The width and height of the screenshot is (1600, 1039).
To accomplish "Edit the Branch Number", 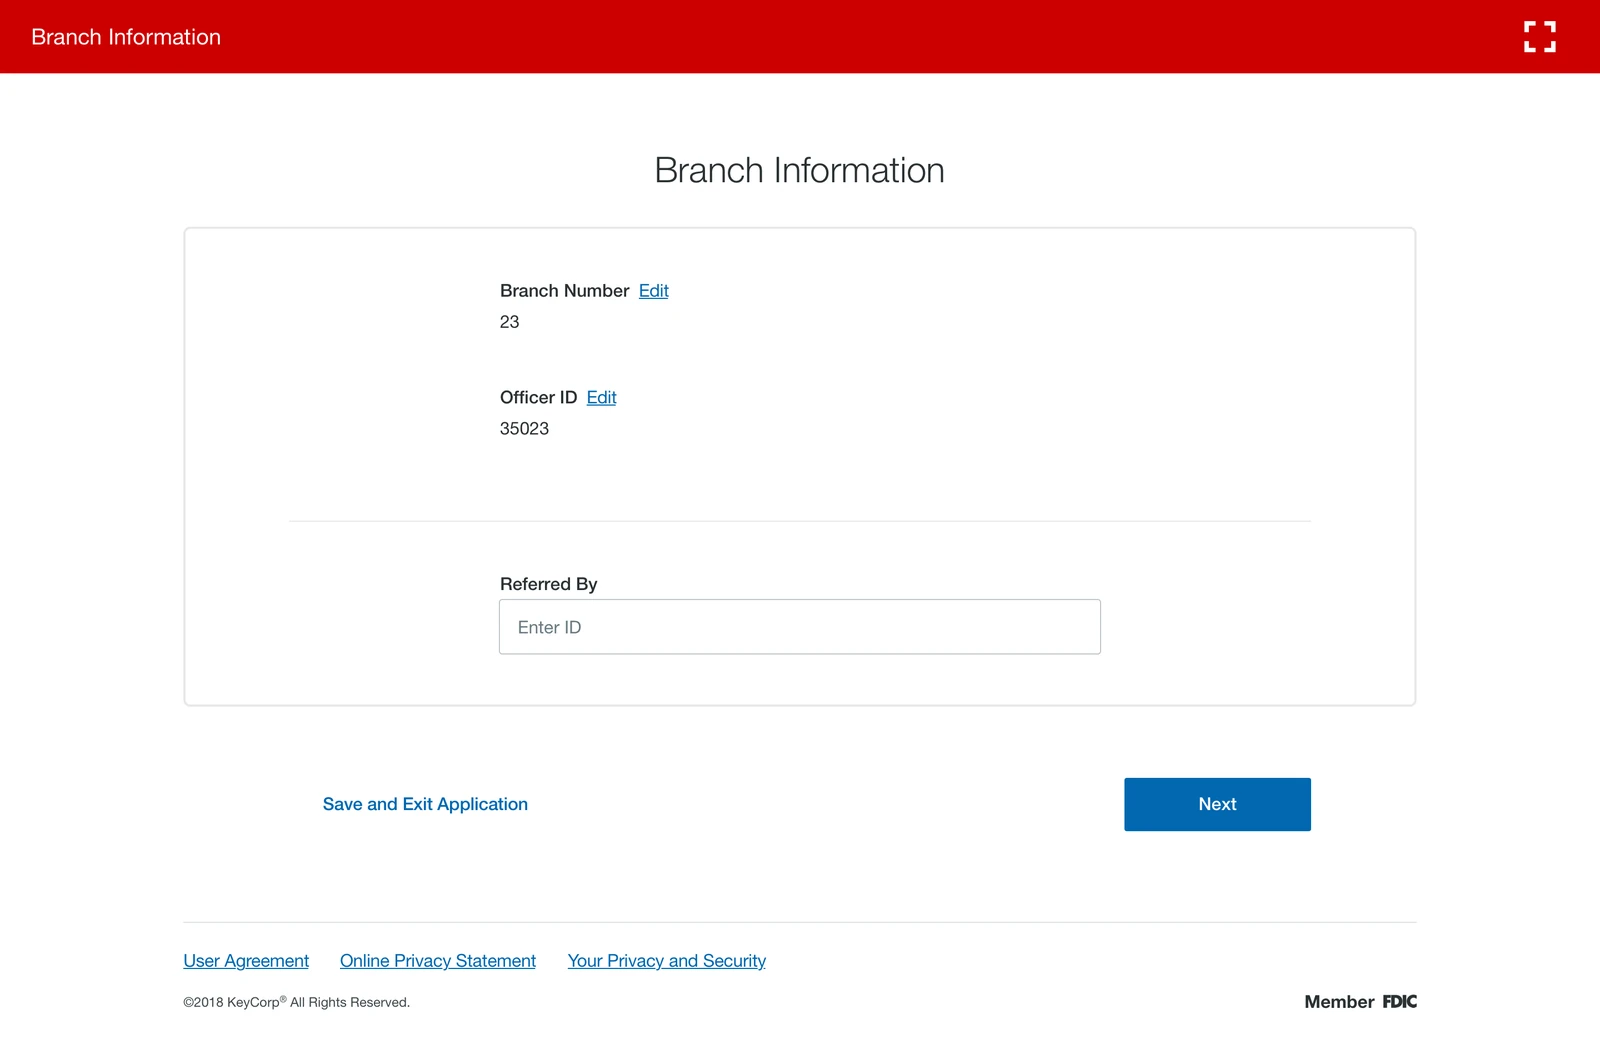I will coord(653,291).
